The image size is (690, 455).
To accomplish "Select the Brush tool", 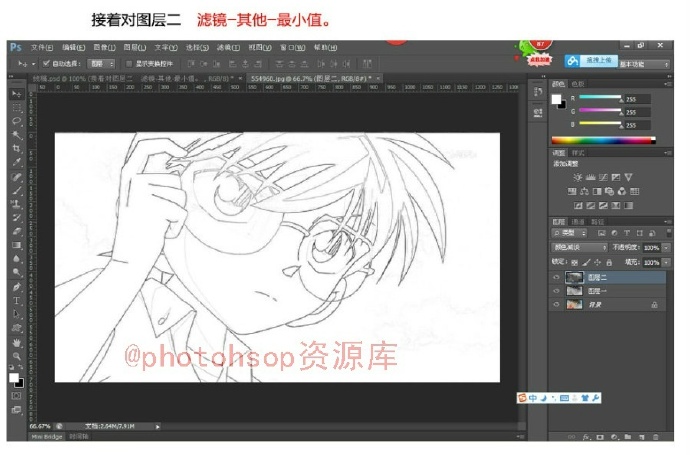I will click(17, 191).
